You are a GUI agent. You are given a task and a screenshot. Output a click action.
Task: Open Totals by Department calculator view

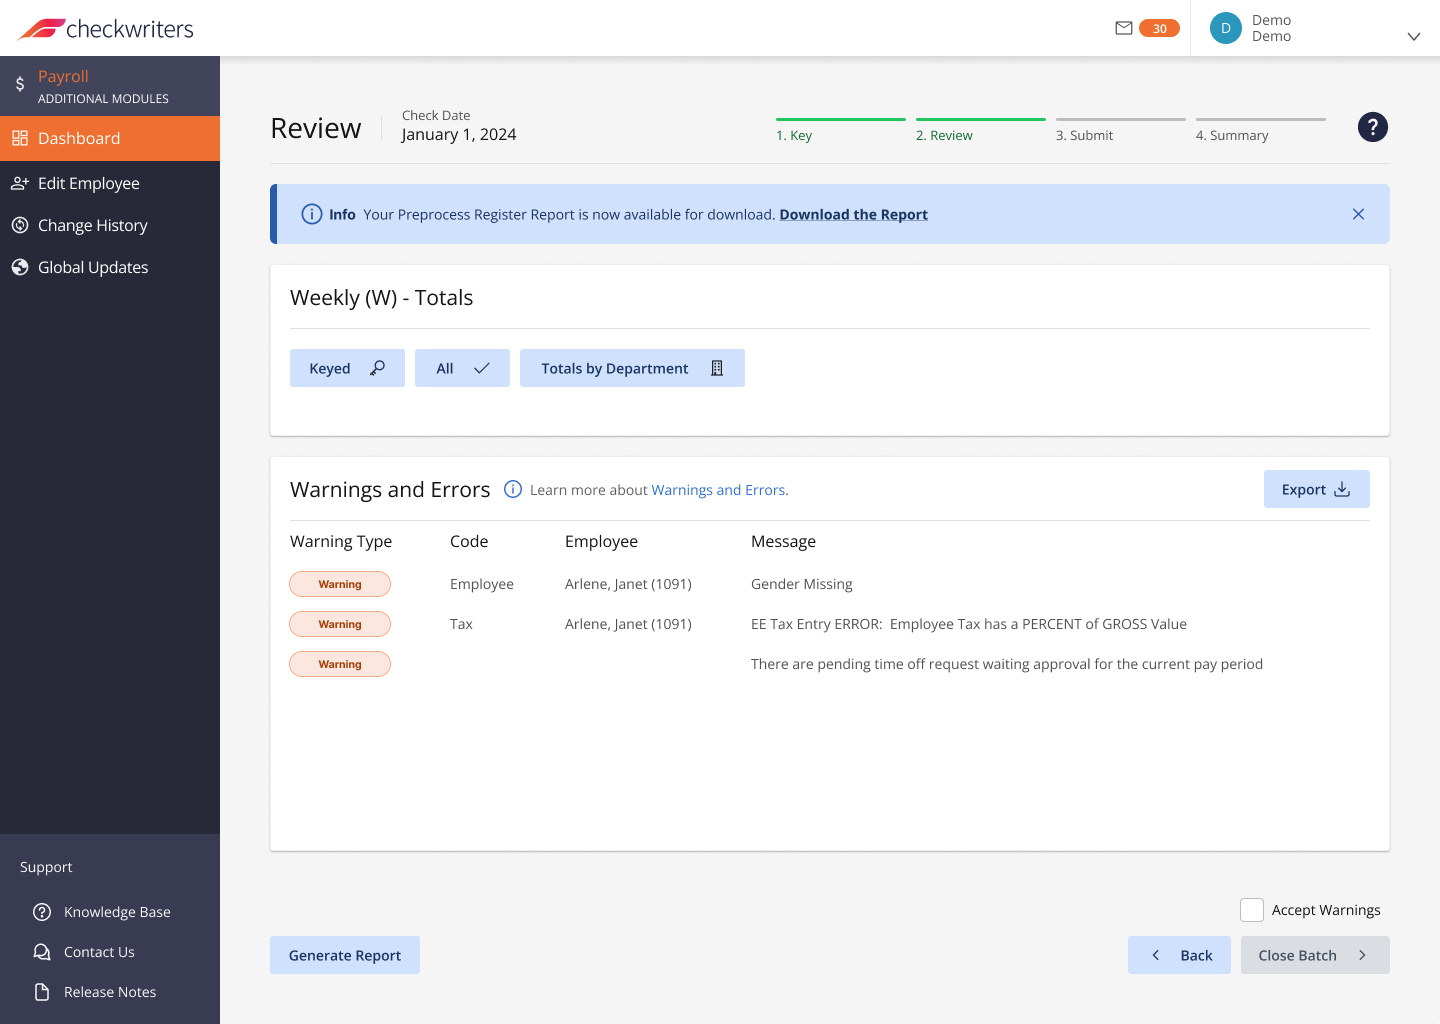pos(632,368)
